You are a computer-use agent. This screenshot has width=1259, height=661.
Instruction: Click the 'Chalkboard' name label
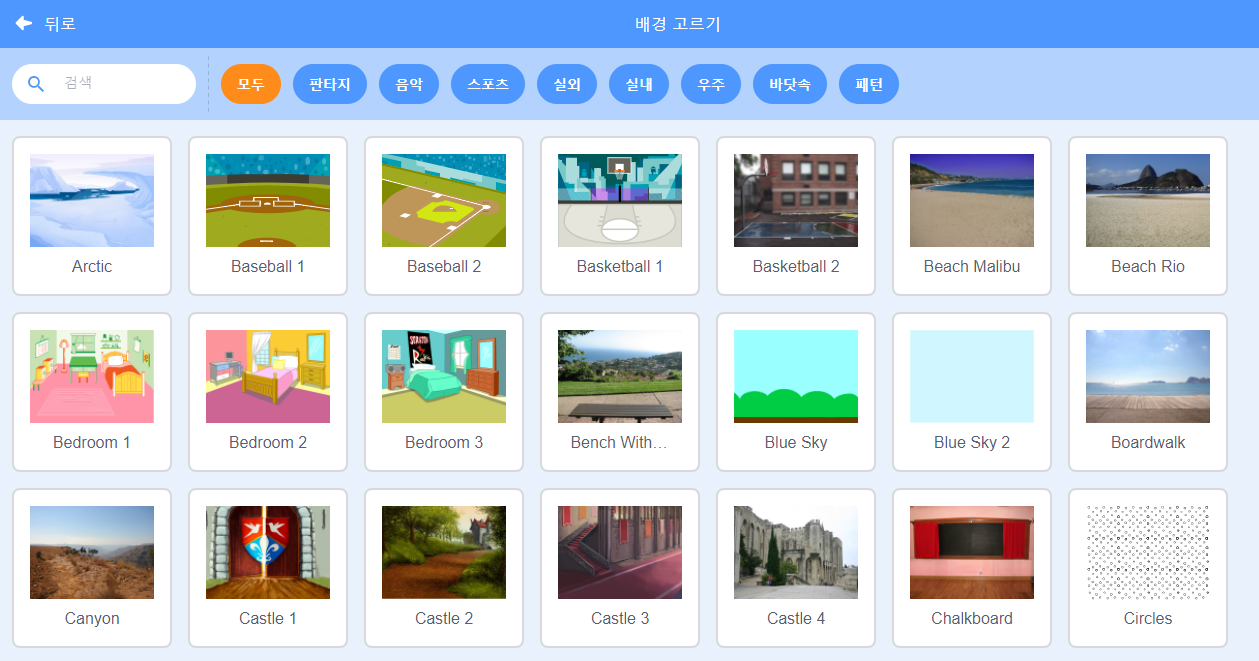coord(972,618)
